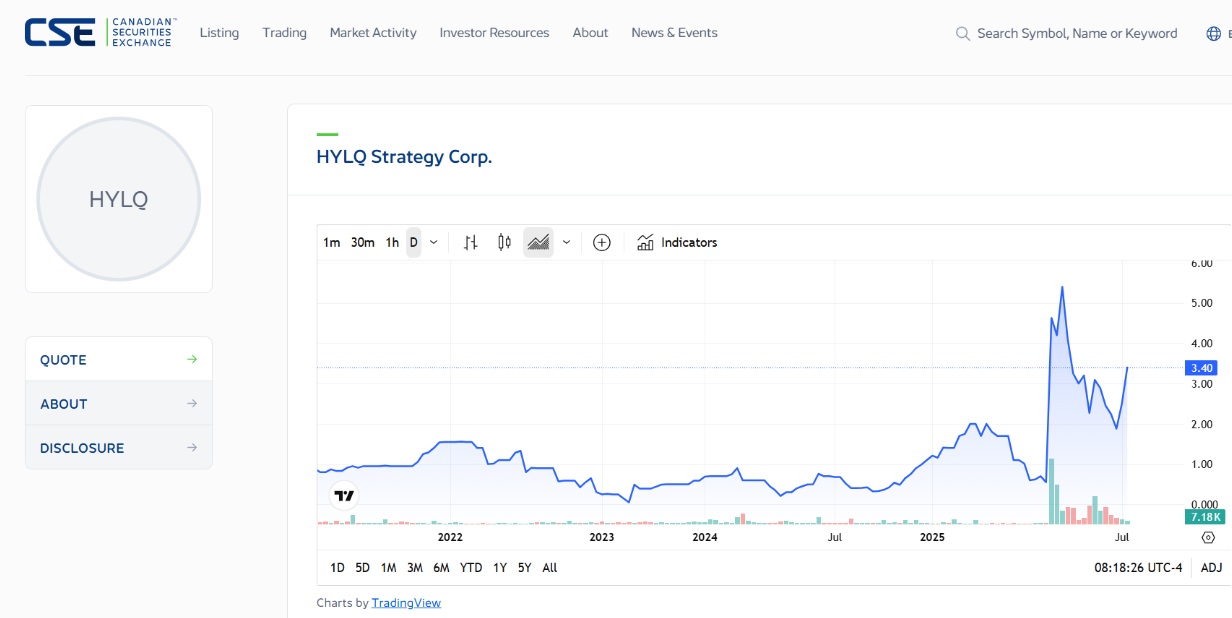The height and width of the screenshot is (618, 1232).
Task: Click the 3.40 price label
Action: coord(1201,368)
